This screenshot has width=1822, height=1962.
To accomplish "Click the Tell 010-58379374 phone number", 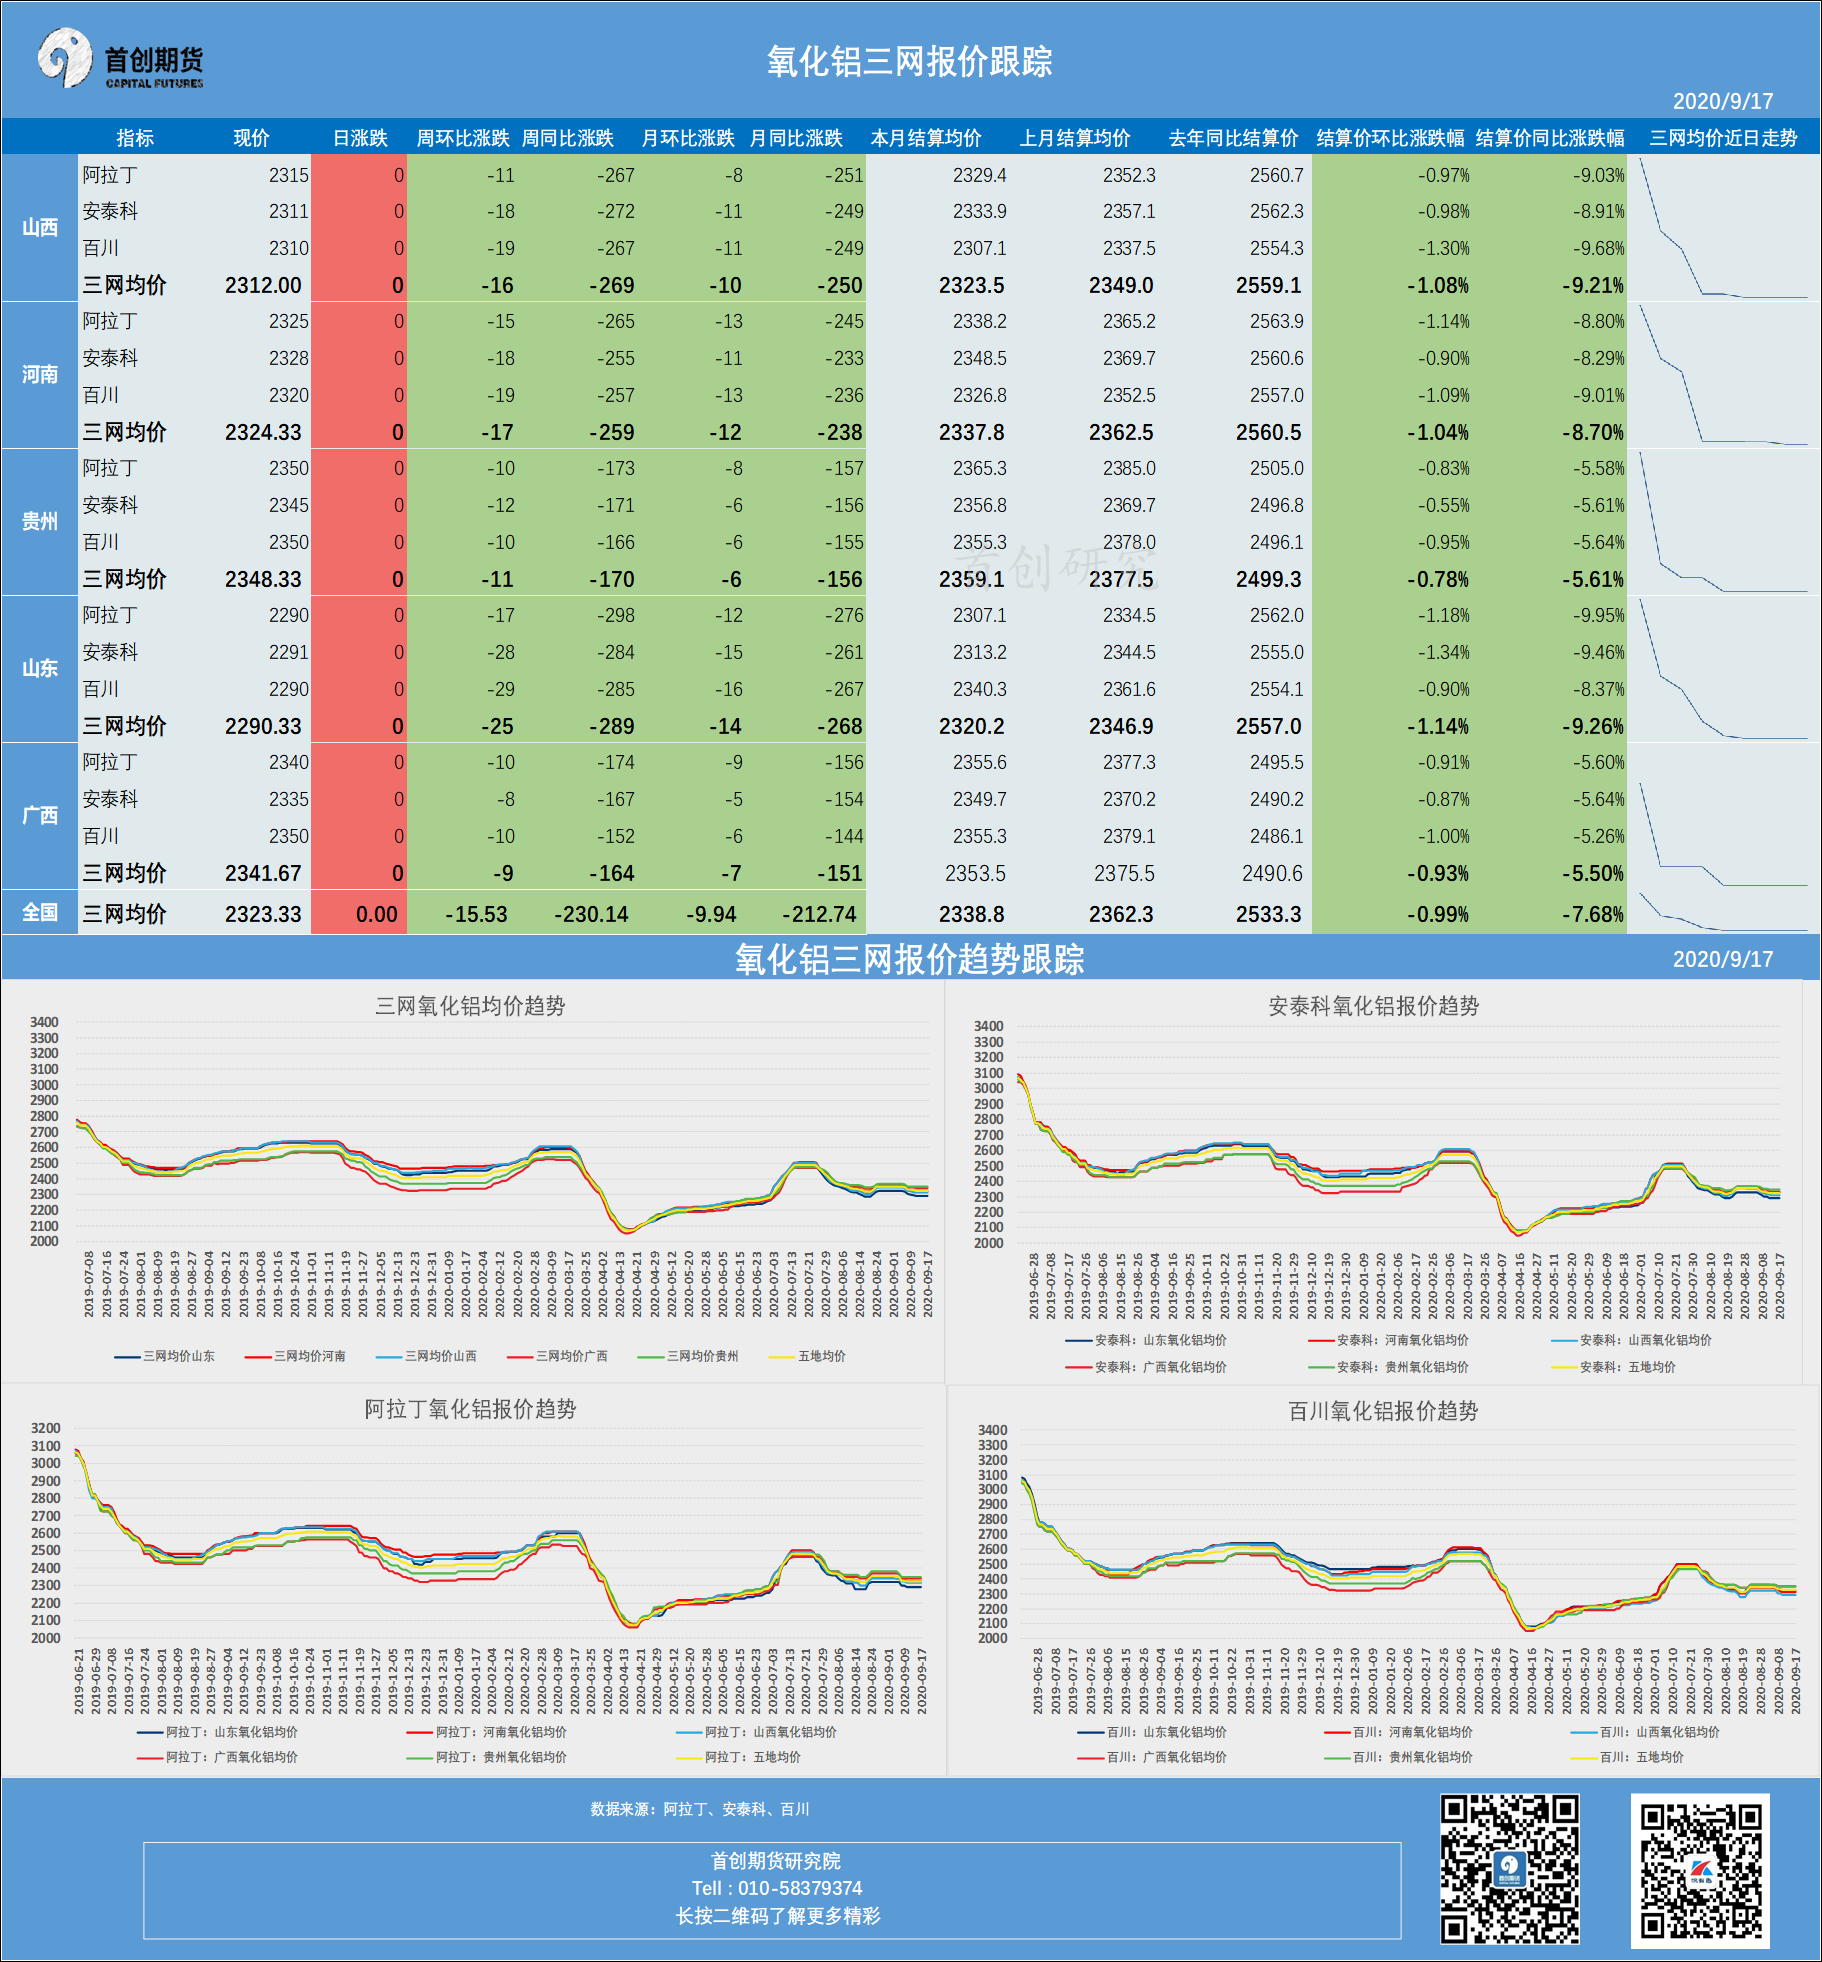I will point(776,1888).
